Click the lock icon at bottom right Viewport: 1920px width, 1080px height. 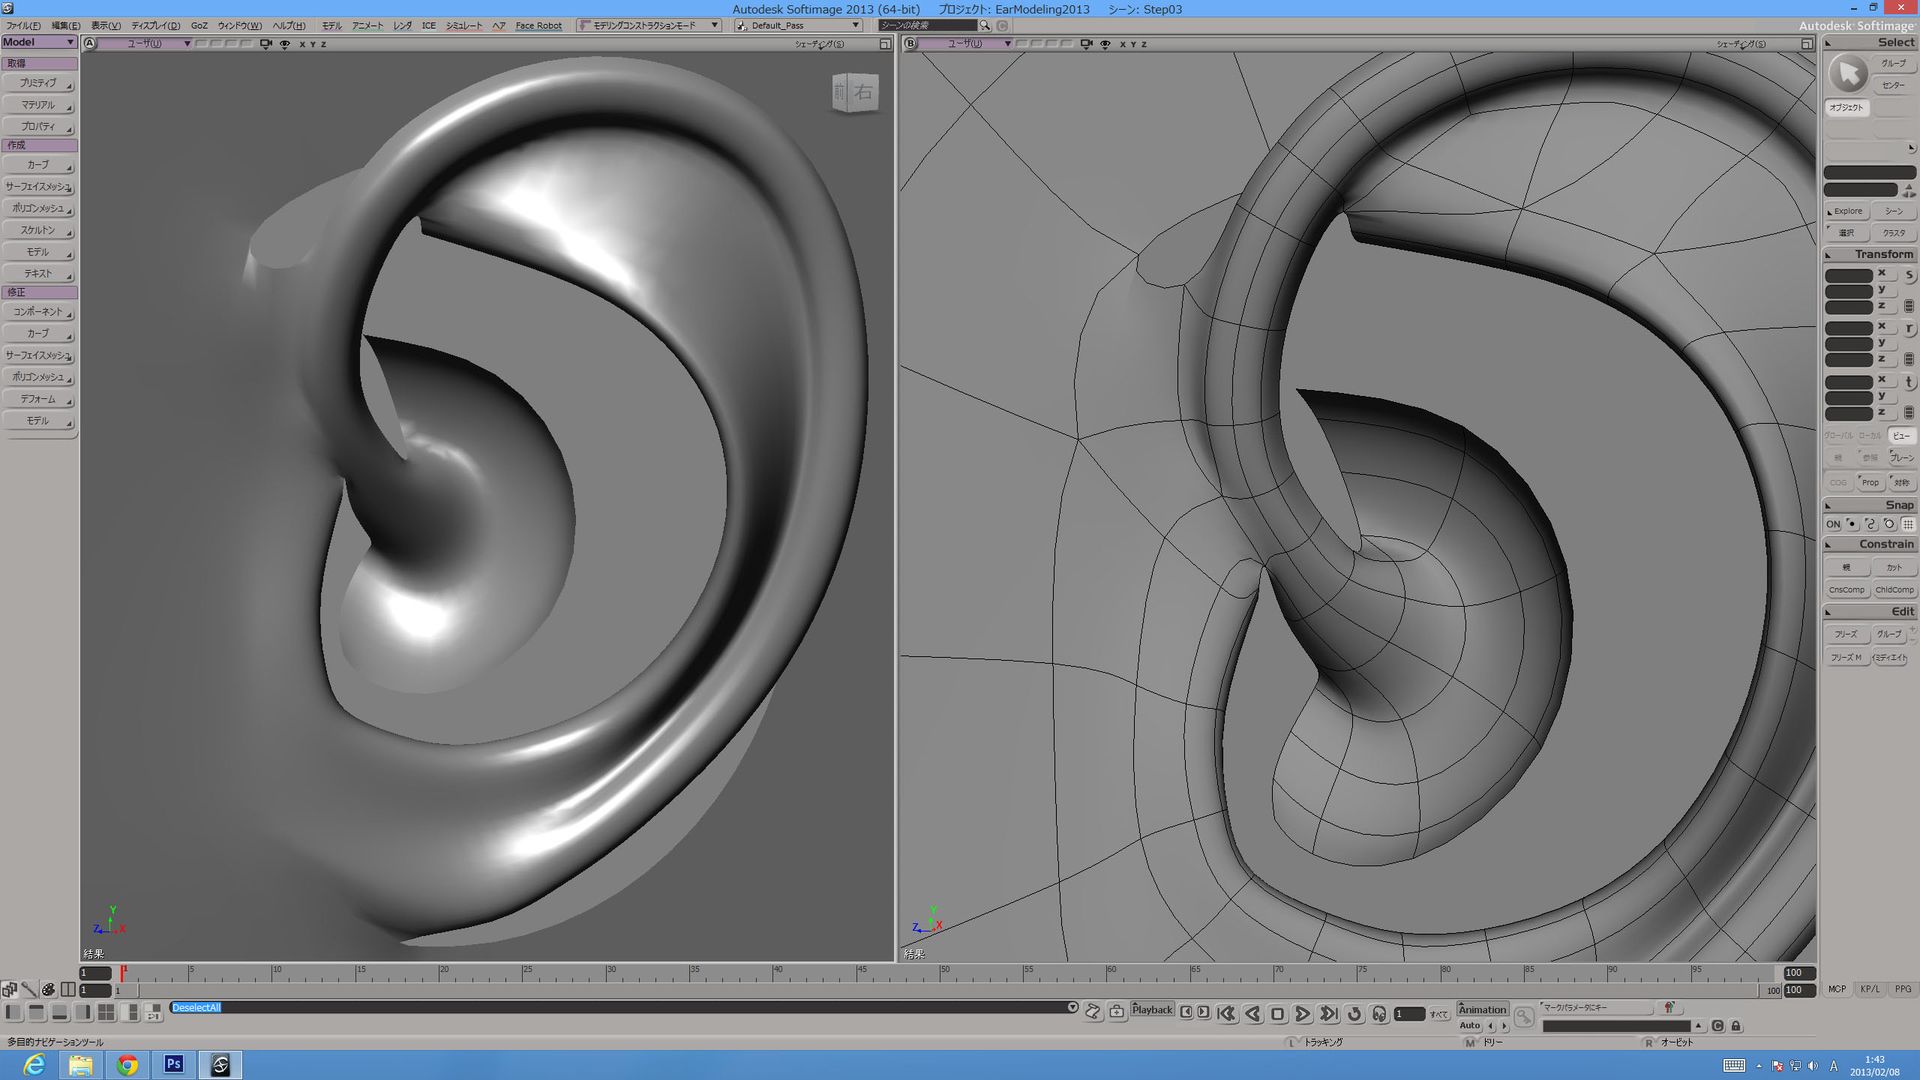tap(1736, 1026)
